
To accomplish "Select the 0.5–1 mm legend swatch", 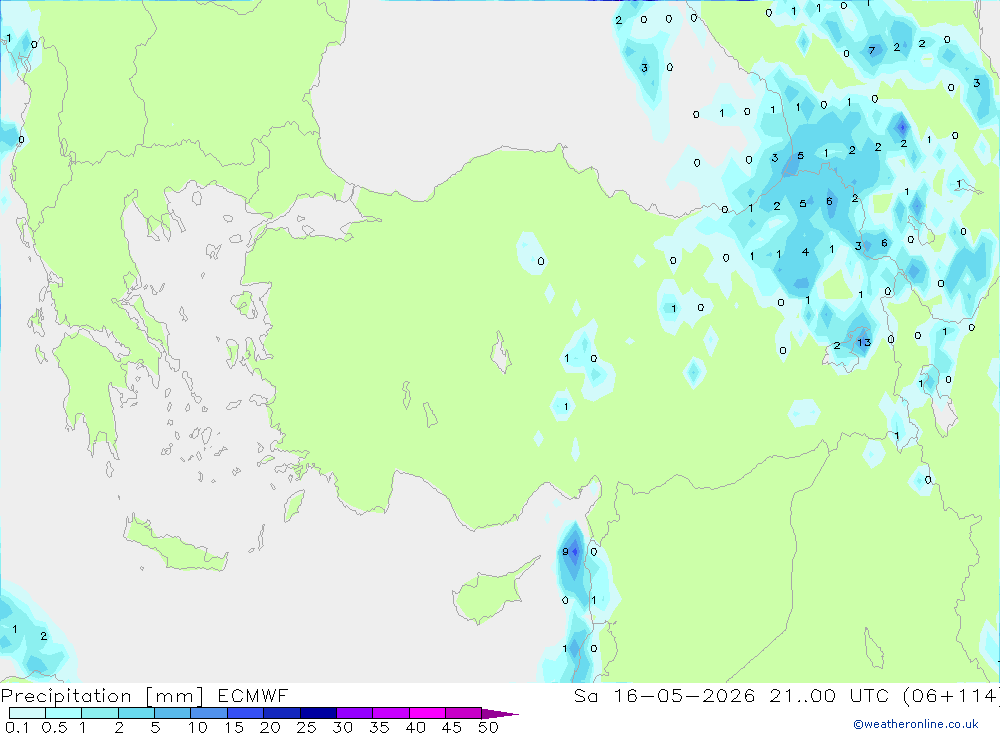I will 63,713.
